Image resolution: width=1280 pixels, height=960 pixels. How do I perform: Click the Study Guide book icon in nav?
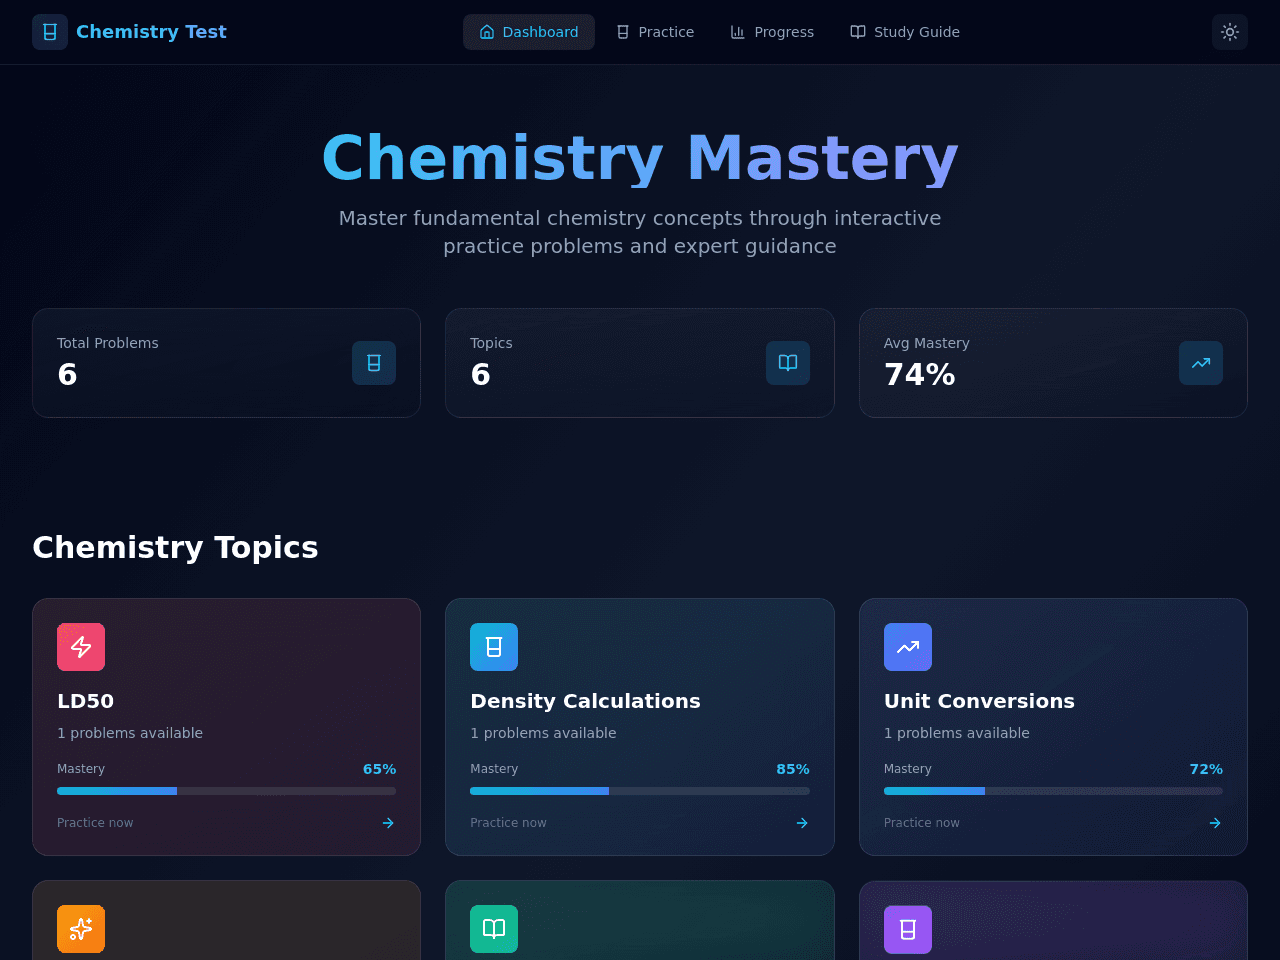(x=858, y=32)
